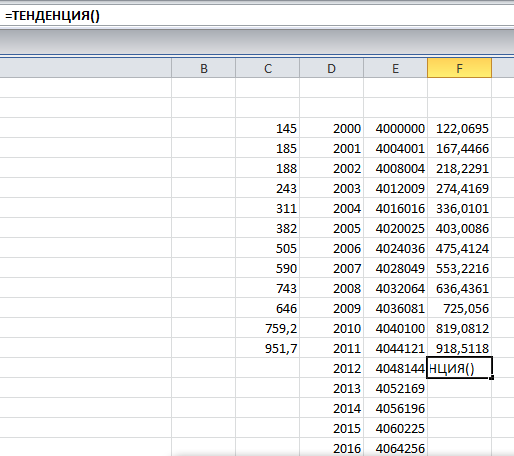Select cell with value 4000000
Screen dimensions: 514x456
click(396, 128)
